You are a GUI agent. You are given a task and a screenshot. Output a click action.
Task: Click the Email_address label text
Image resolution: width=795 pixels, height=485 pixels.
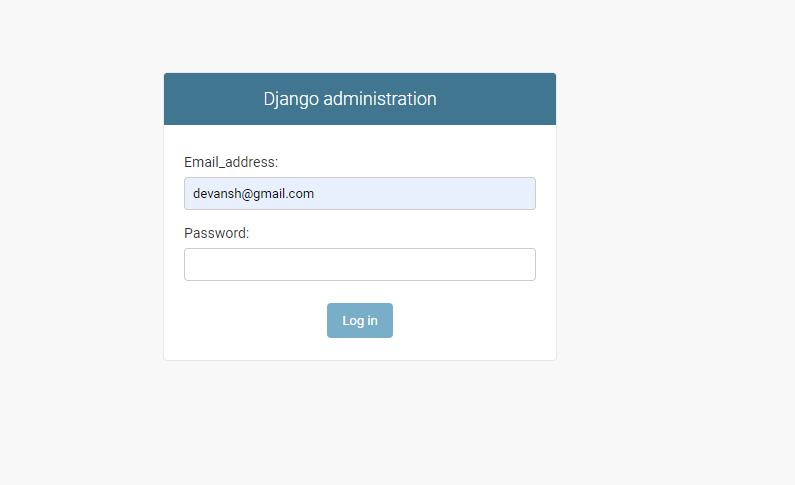pos(231,162)
